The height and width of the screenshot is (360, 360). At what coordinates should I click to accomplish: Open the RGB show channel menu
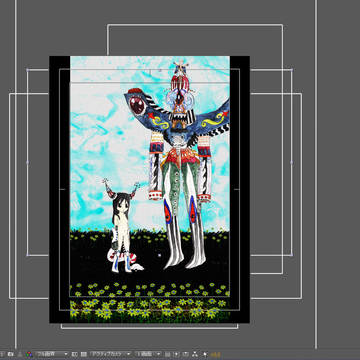coord(29,354)
